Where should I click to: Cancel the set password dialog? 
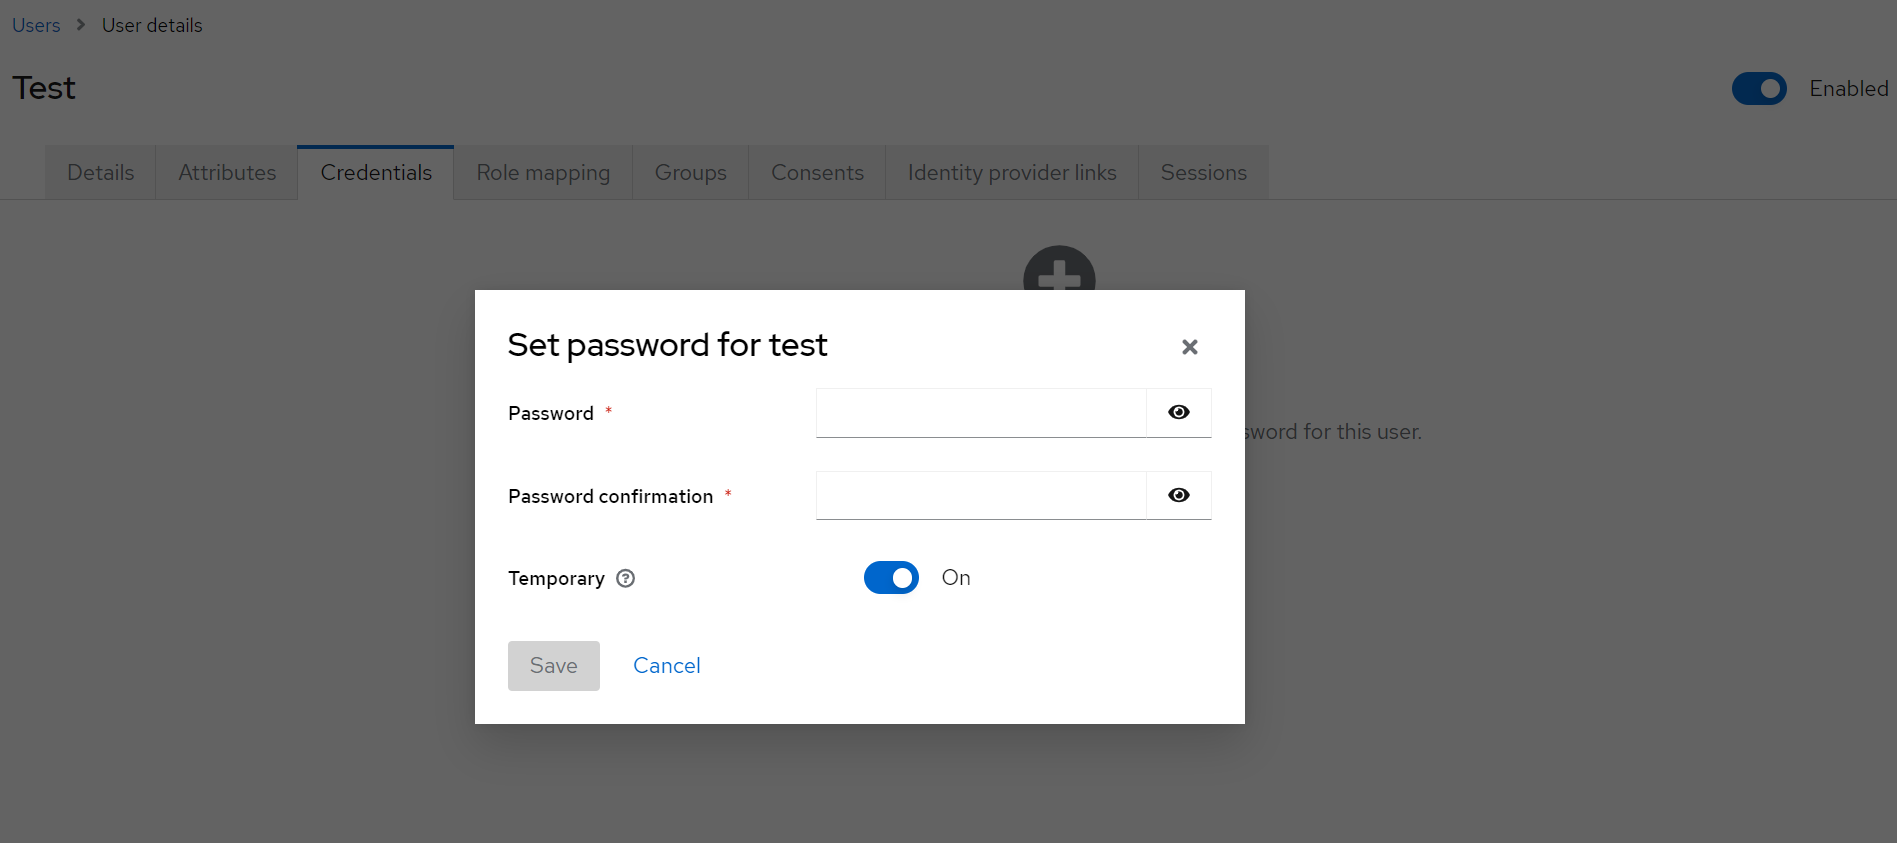point(667,666)
